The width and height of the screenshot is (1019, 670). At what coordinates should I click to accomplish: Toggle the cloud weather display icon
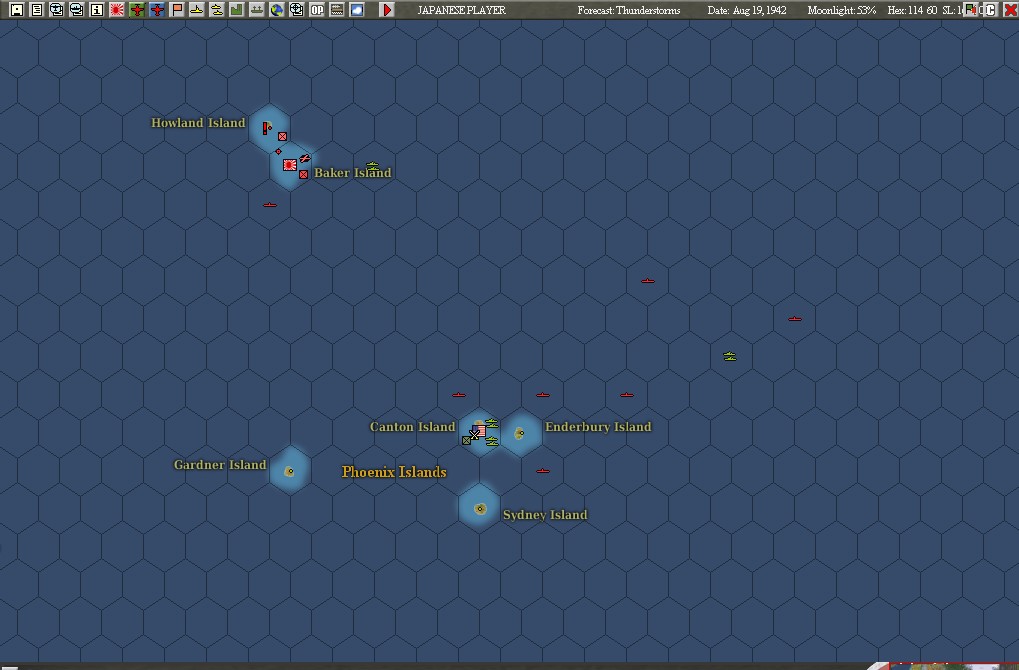(x=357, y=10)
